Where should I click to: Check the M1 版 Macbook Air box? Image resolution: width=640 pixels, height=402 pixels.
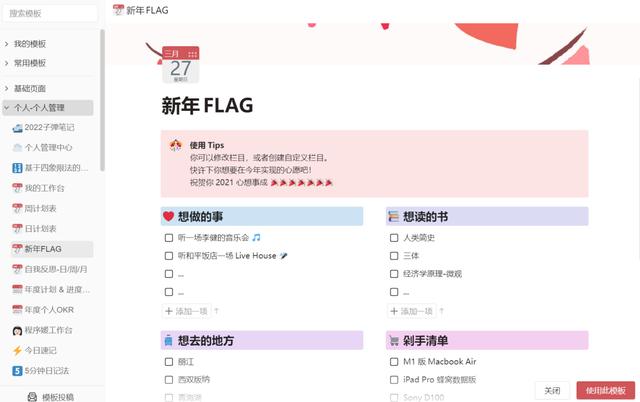394,362
